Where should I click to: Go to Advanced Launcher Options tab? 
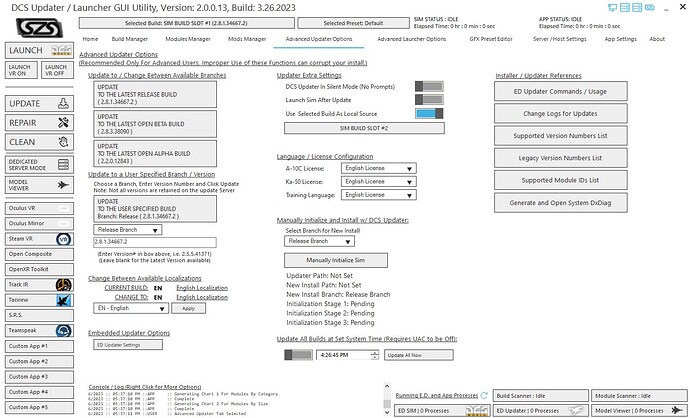(411, 39)
